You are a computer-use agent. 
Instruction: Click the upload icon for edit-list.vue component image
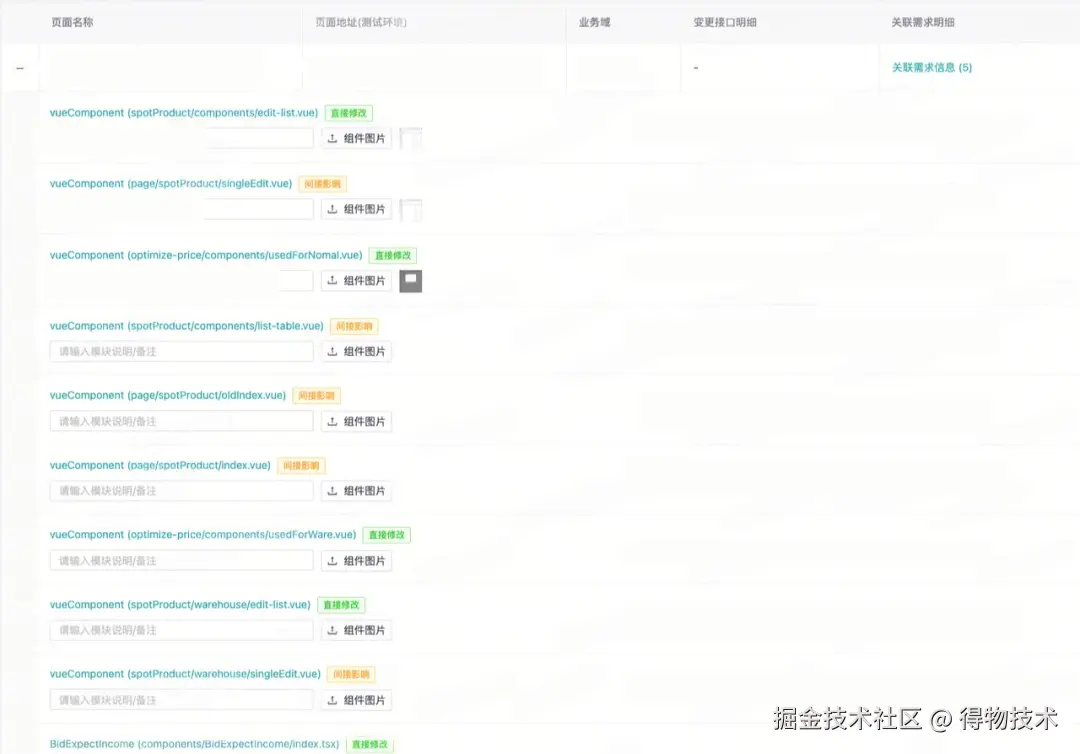(335, 137)
